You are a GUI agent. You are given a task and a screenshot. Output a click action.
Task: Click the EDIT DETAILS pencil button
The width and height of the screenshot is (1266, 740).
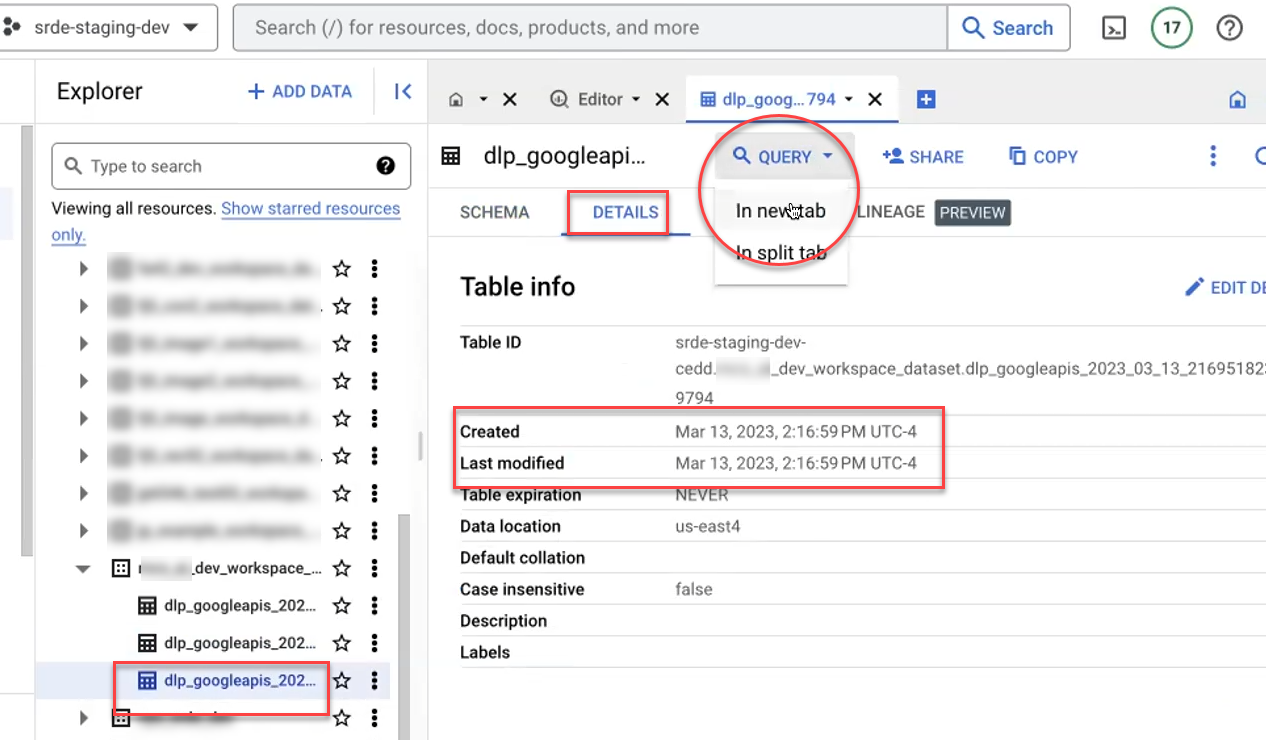[1225, 288]
